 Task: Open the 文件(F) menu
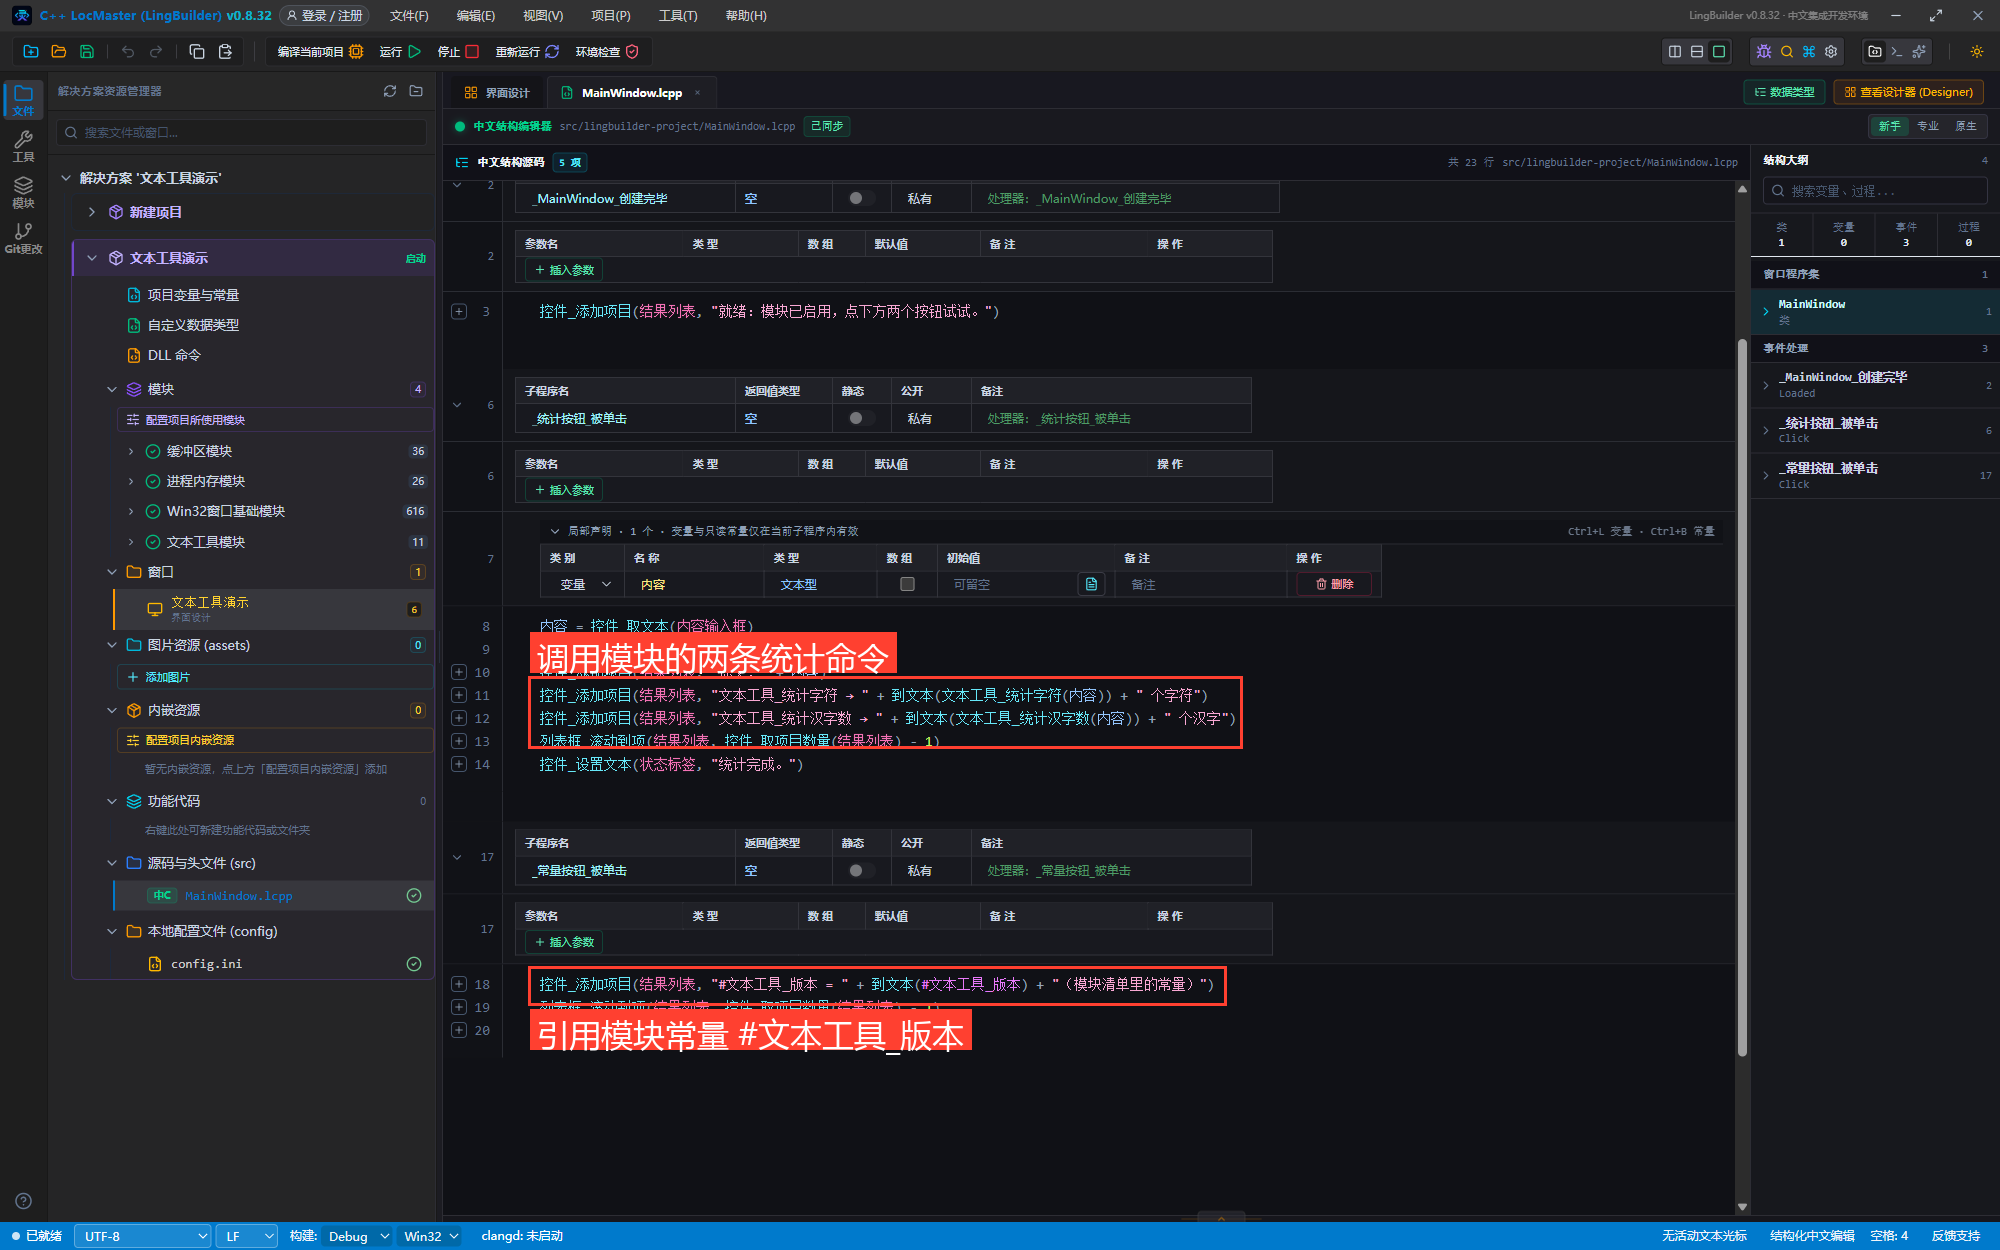click(x=409, y=16)
